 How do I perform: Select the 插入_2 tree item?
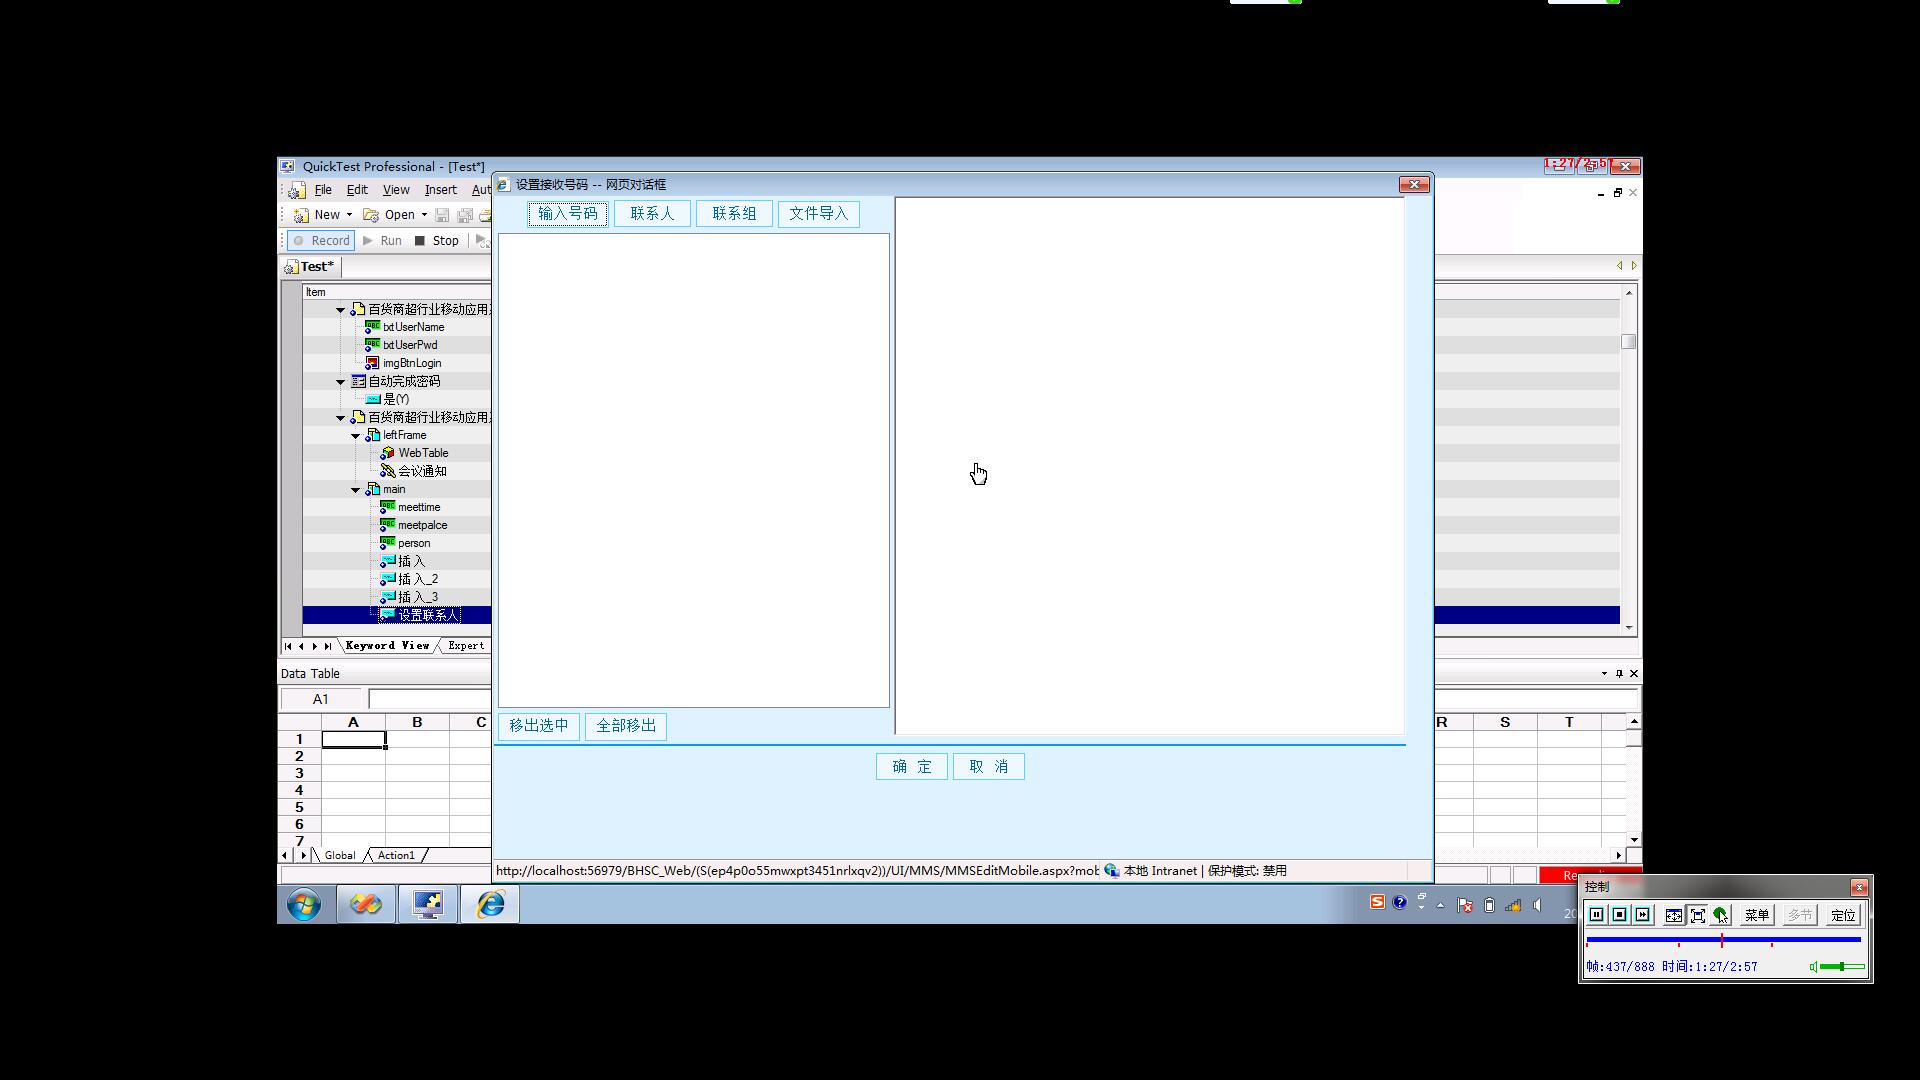click(x=418, y=579)
